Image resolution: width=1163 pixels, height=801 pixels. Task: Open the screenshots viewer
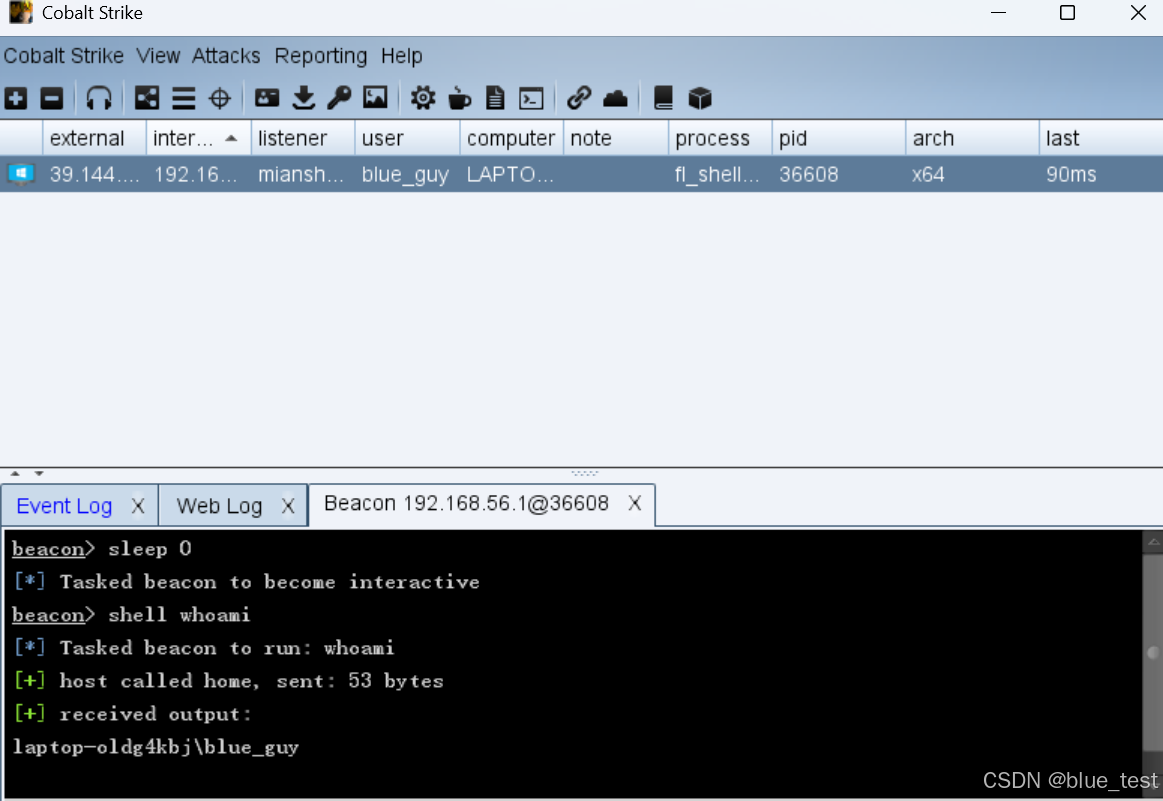pyautogui.click(x=375, y=97)
